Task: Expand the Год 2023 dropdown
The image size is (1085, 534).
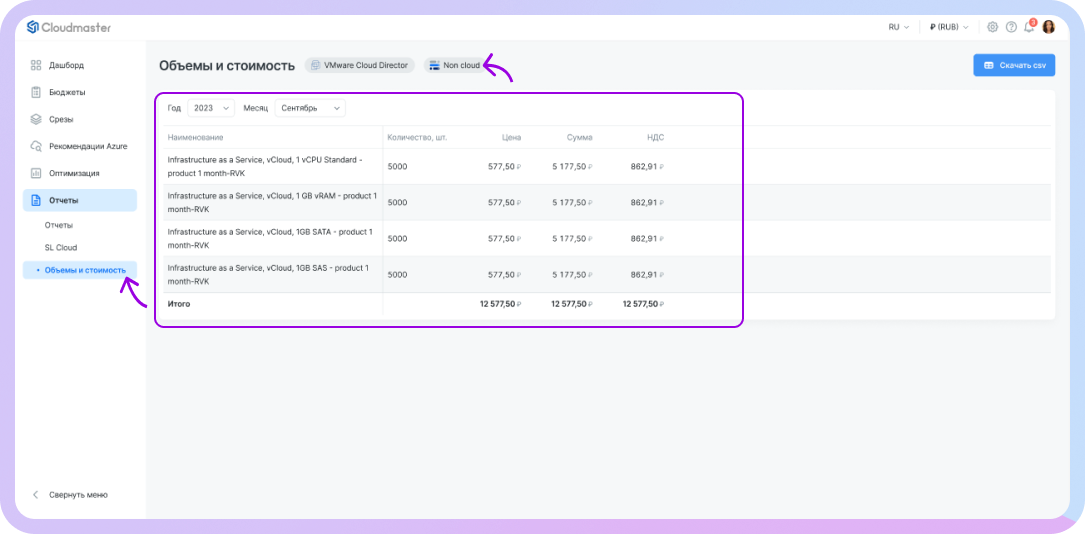Action: pos(210,108)
